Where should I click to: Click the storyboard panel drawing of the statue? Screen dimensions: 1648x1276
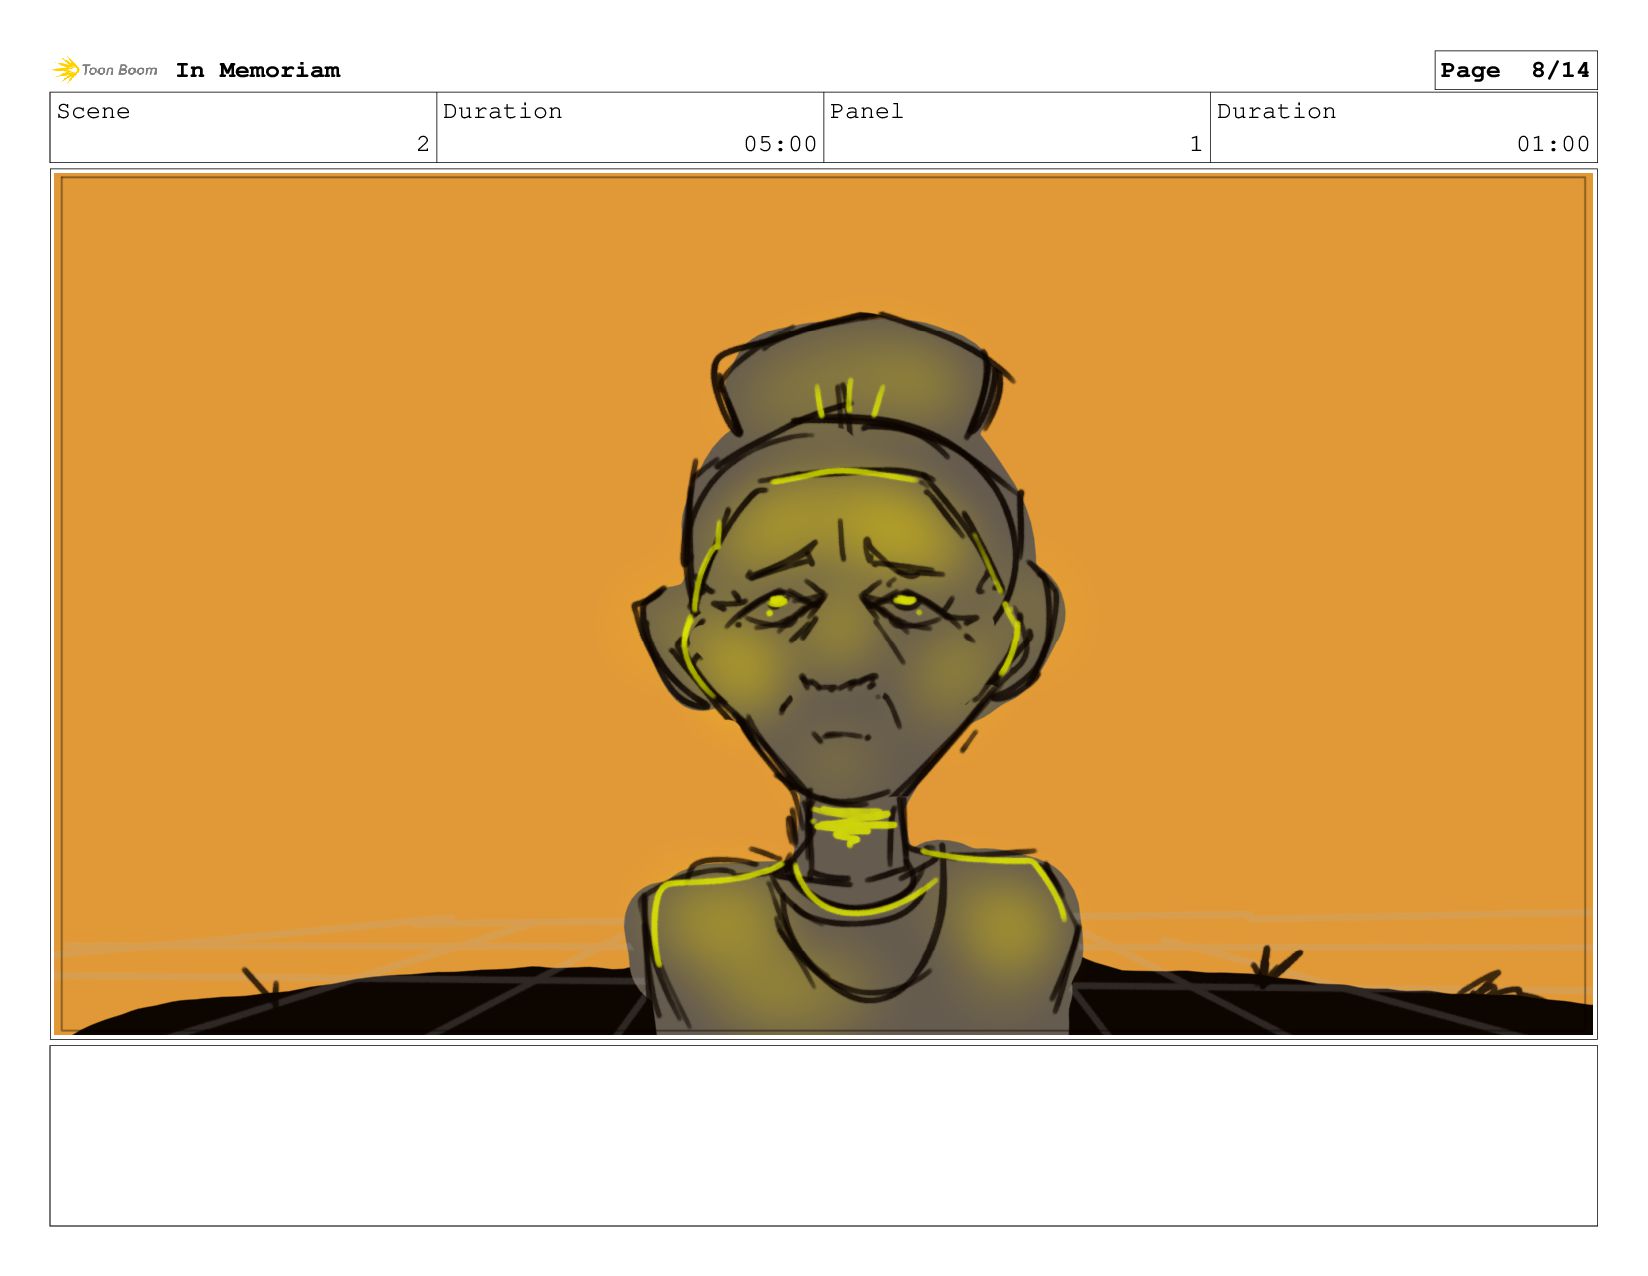(823, 604)
